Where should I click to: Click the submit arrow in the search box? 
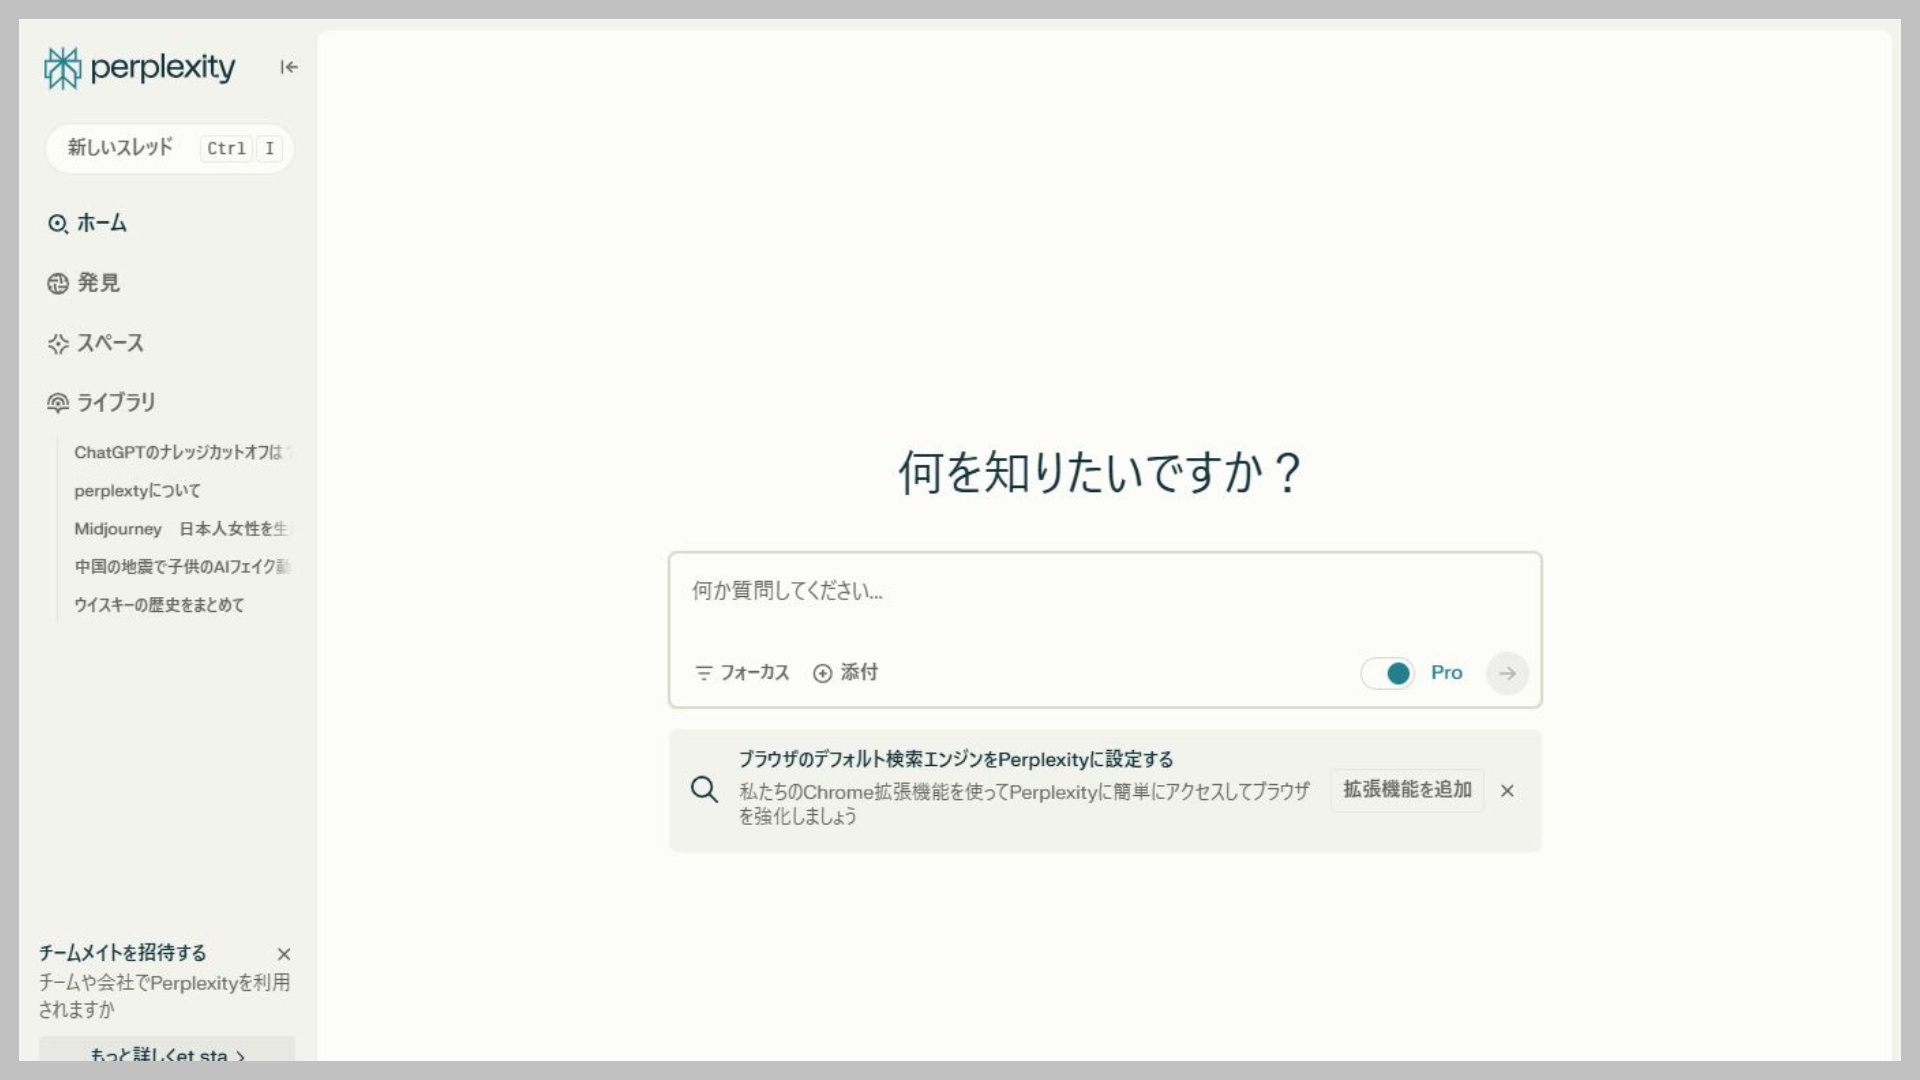tap(1507, 673)
